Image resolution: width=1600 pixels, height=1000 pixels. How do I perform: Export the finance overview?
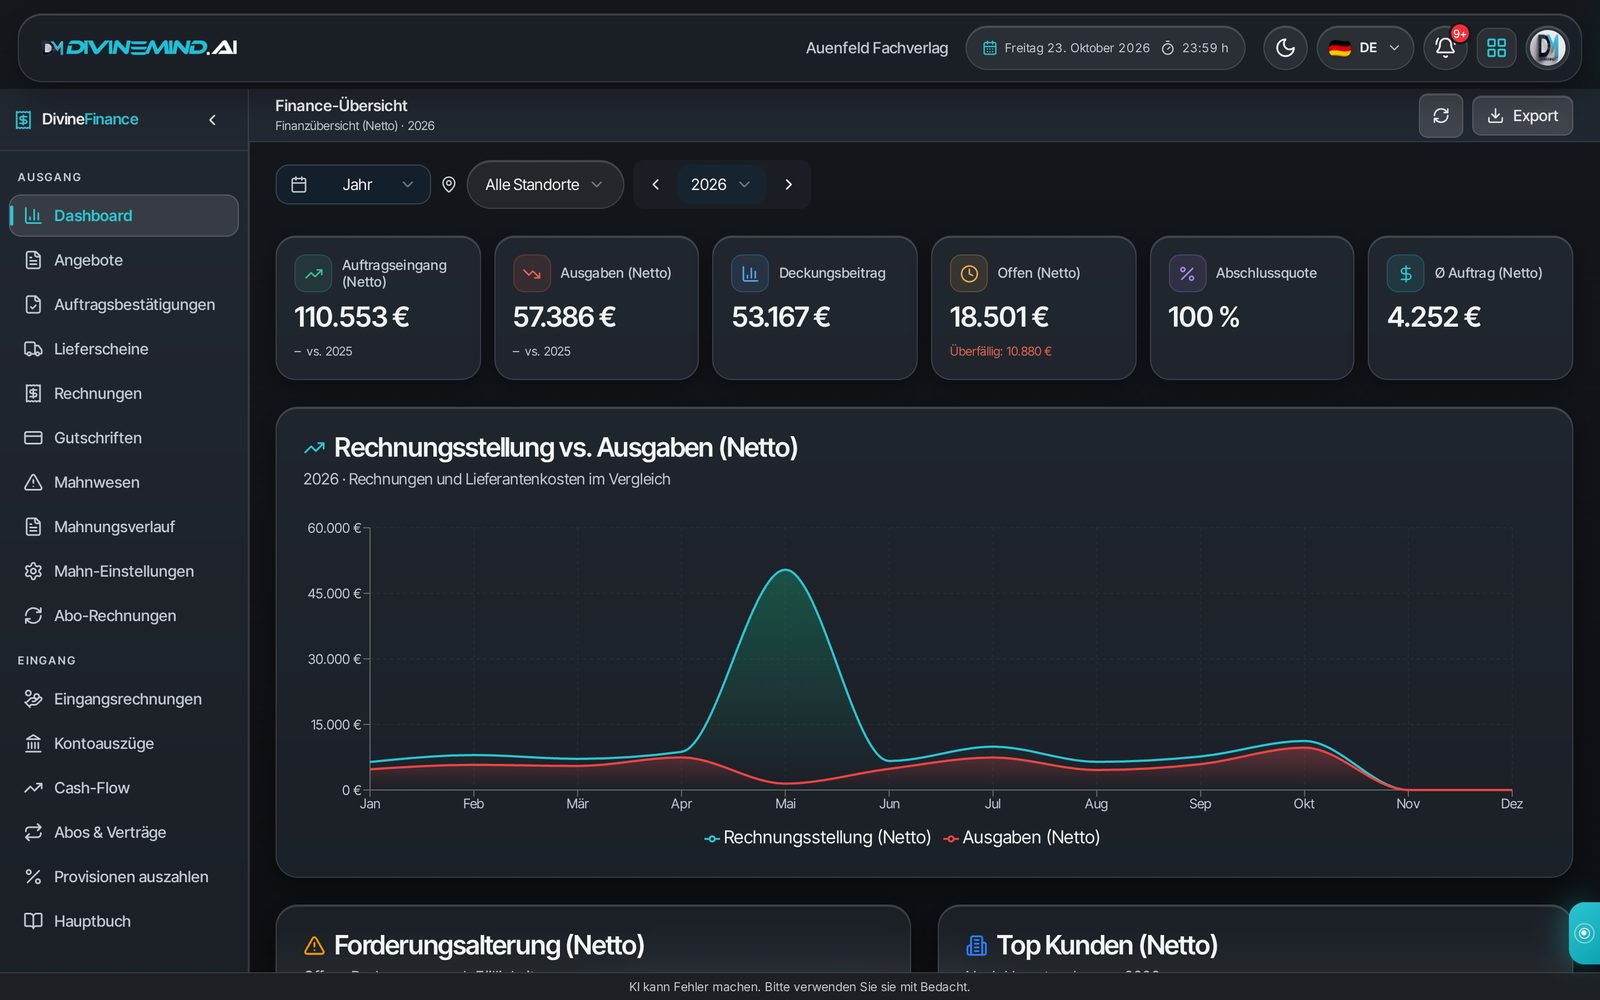click(x=1522, y=116)
